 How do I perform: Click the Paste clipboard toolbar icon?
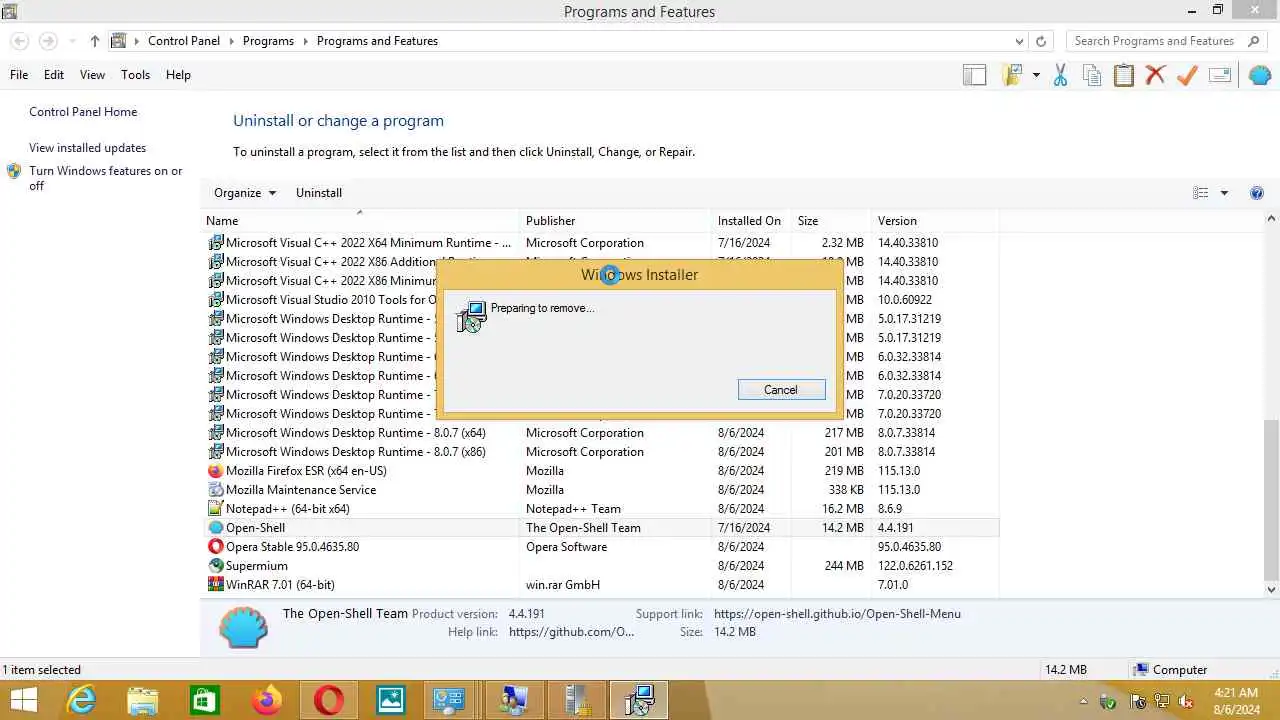point(1124,75)
